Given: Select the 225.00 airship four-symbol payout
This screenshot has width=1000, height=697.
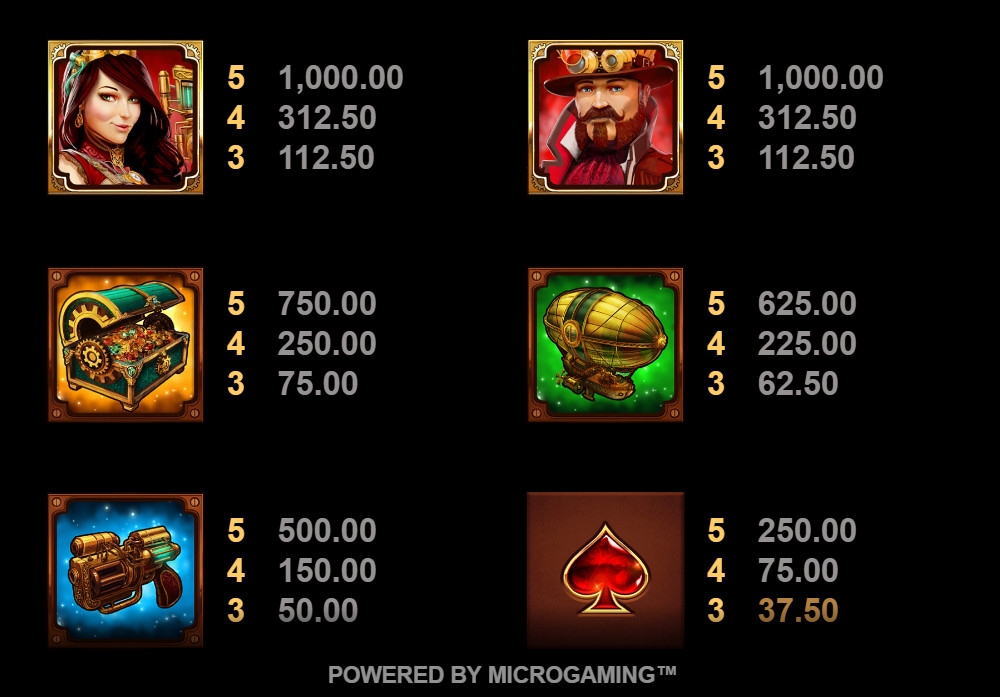Looking at the screenshot, I should (x=807, y=344).
